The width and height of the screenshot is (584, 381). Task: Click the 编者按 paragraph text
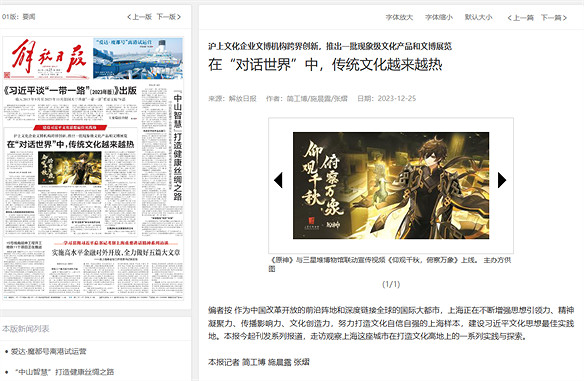[x=391, y=323]
